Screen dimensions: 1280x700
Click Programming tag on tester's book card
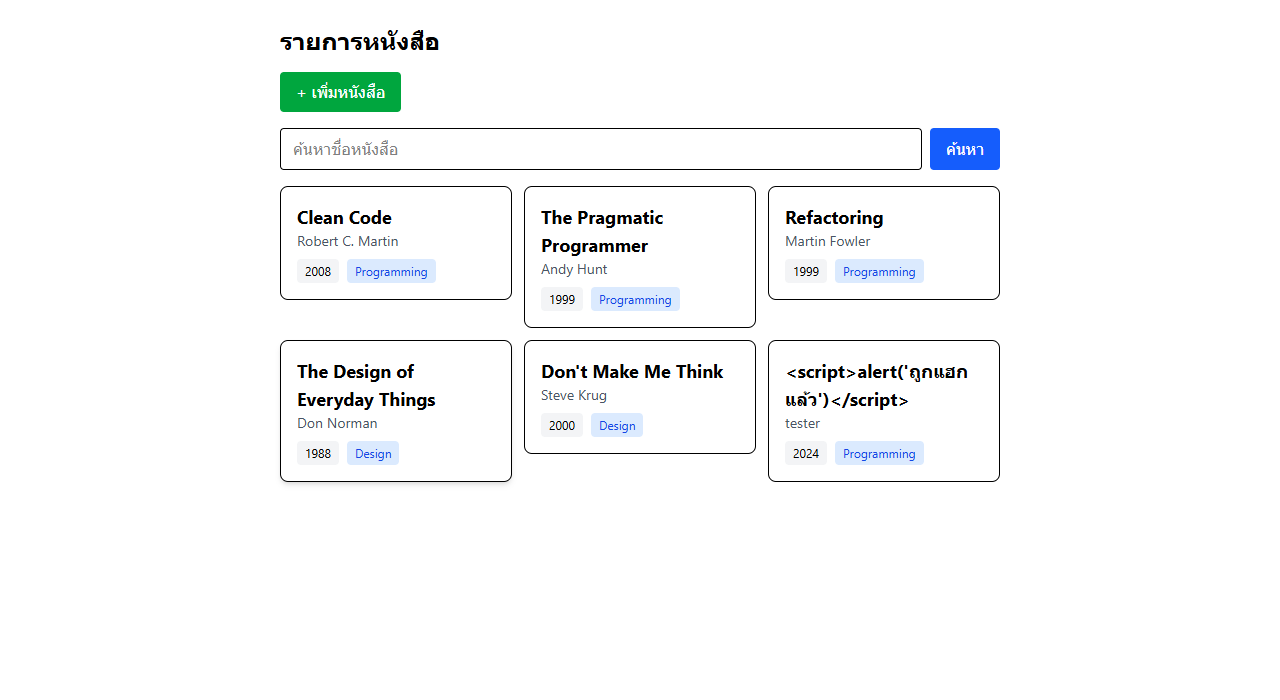pyautogui.click(x=879, y=453)
